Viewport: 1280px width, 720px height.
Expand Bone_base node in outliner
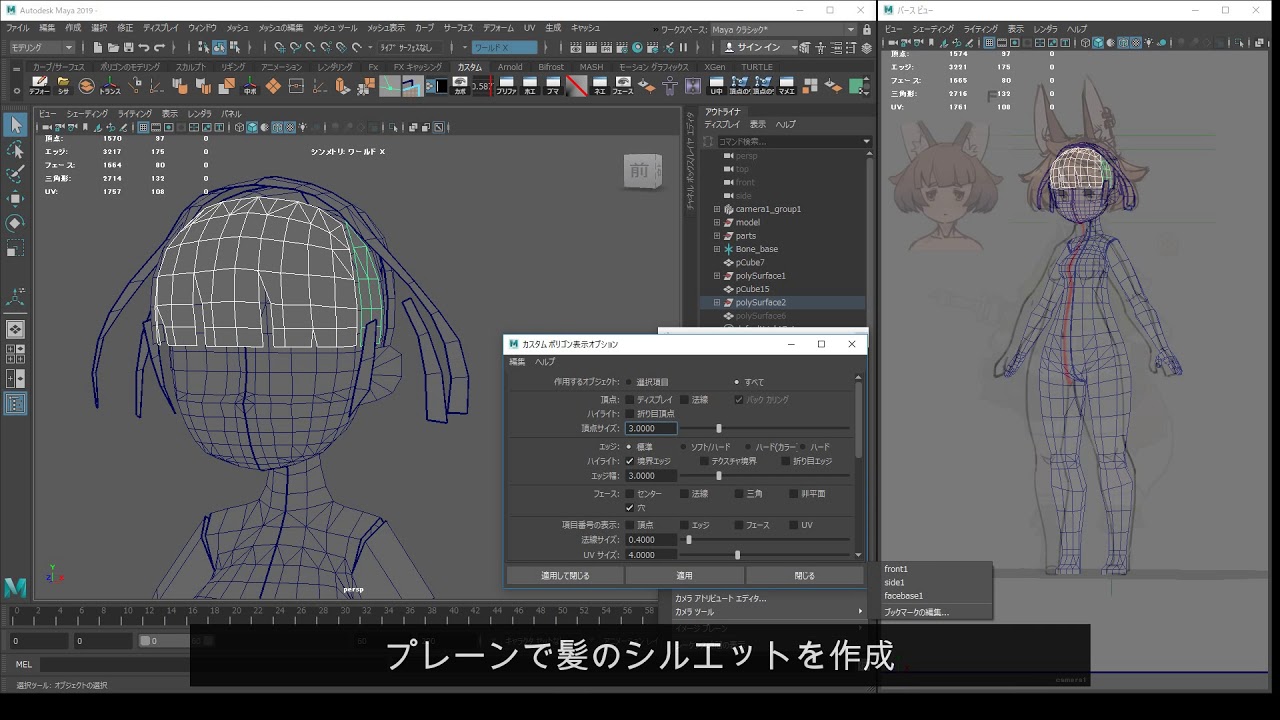tap(717, 249)
